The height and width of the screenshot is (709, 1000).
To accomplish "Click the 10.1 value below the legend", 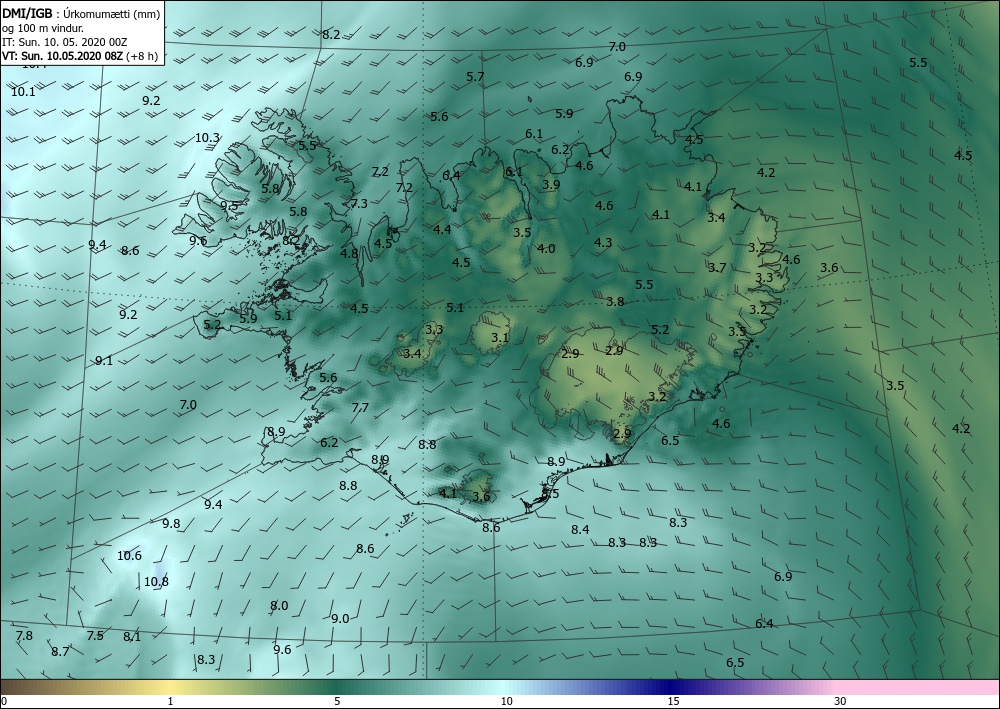I will click(24, 92).
